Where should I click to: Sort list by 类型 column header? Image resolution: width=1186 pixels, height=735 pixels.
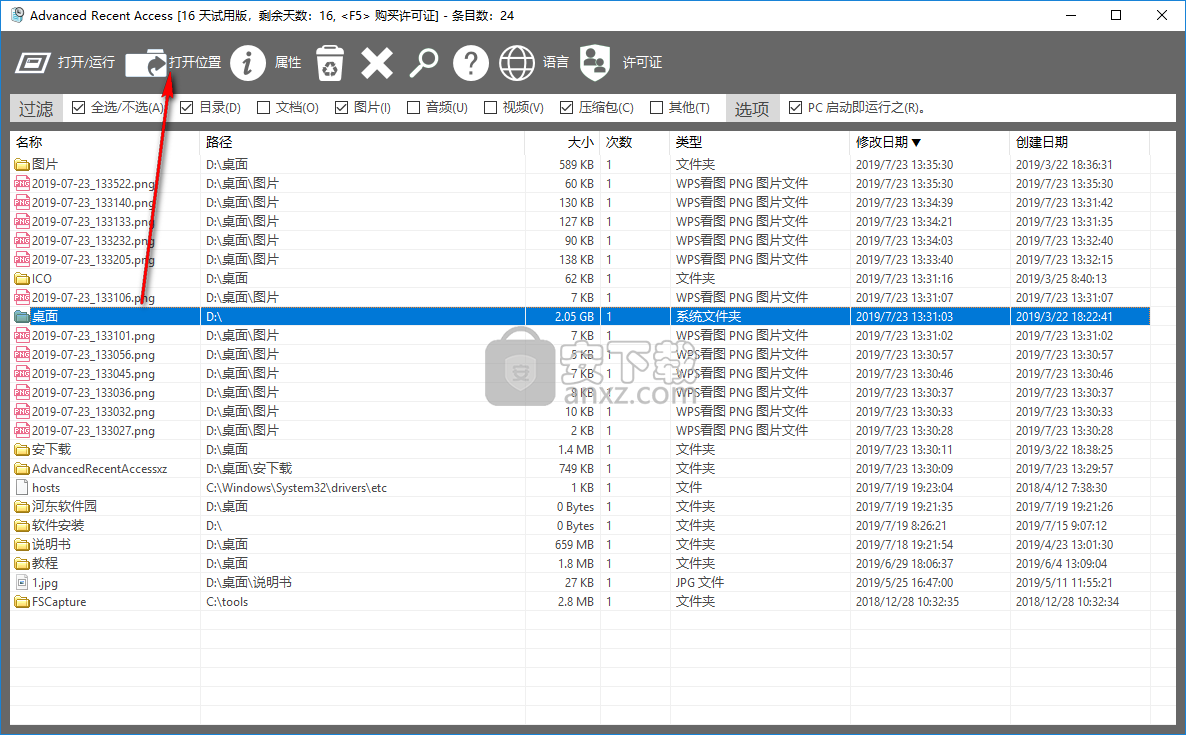point(759,142)
